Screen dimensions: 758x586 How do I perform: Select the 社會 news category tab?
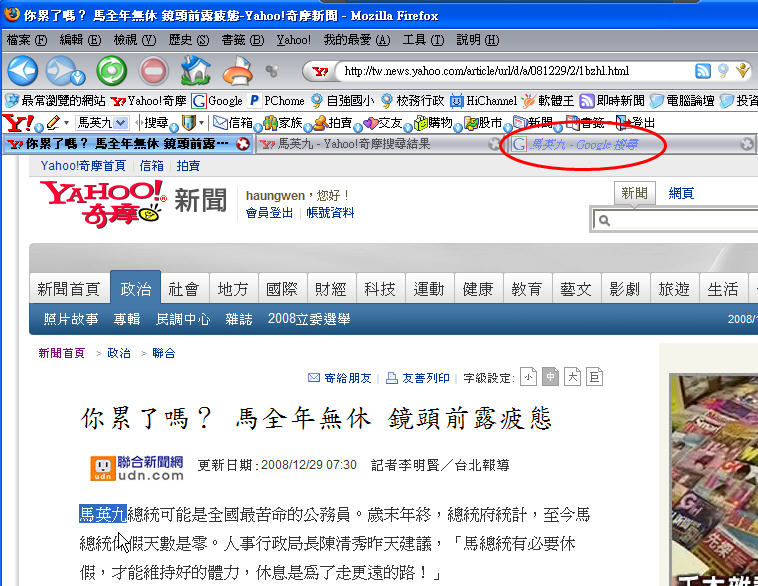[x=184, y=289]
